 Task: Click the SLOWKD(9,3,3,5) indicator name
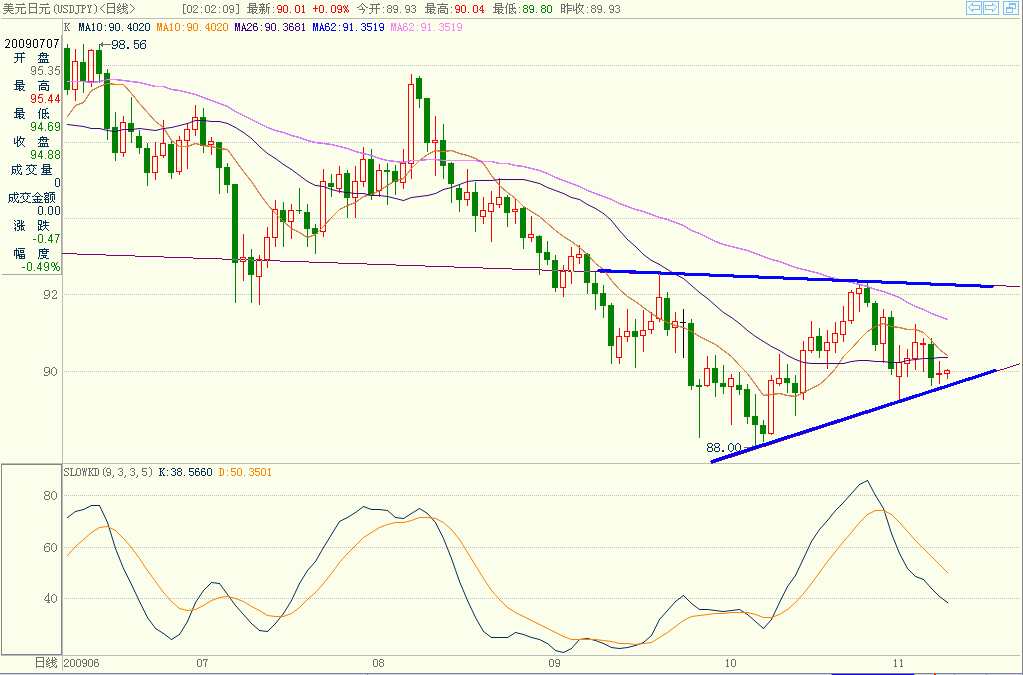point(108,472)
